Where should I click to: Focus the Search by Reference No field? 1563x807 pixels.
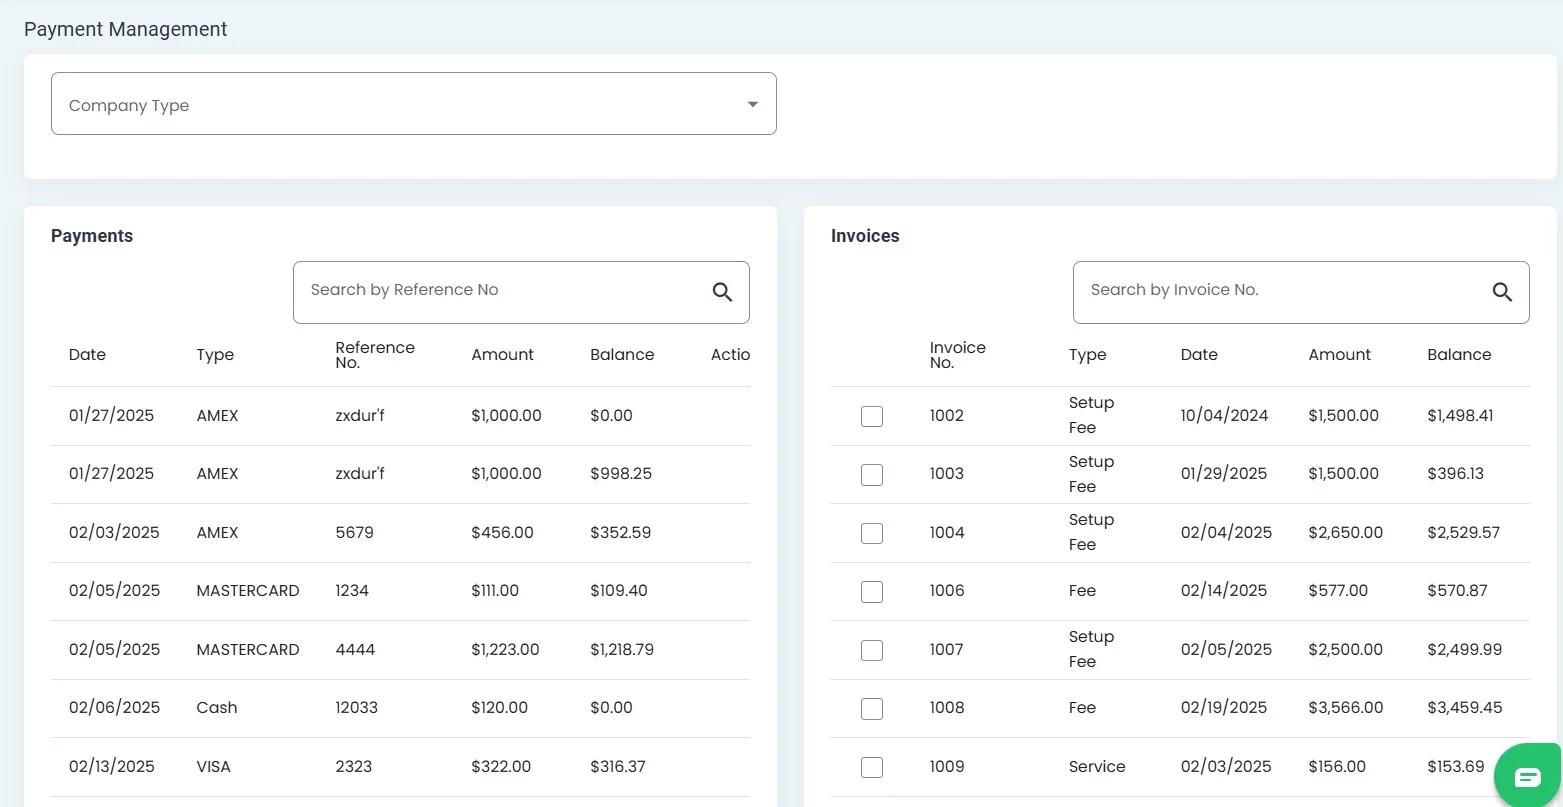pos(500,291)
